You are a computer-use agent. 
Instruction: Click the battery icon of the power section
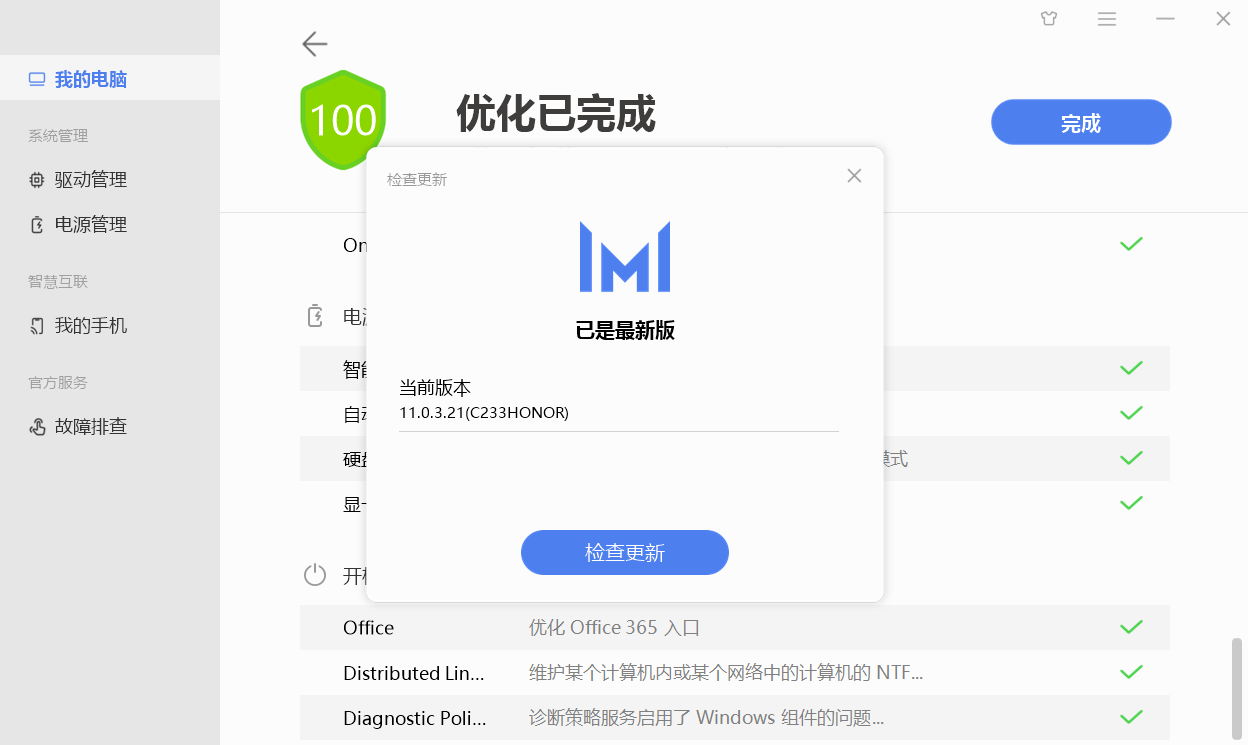click(315, 317)
